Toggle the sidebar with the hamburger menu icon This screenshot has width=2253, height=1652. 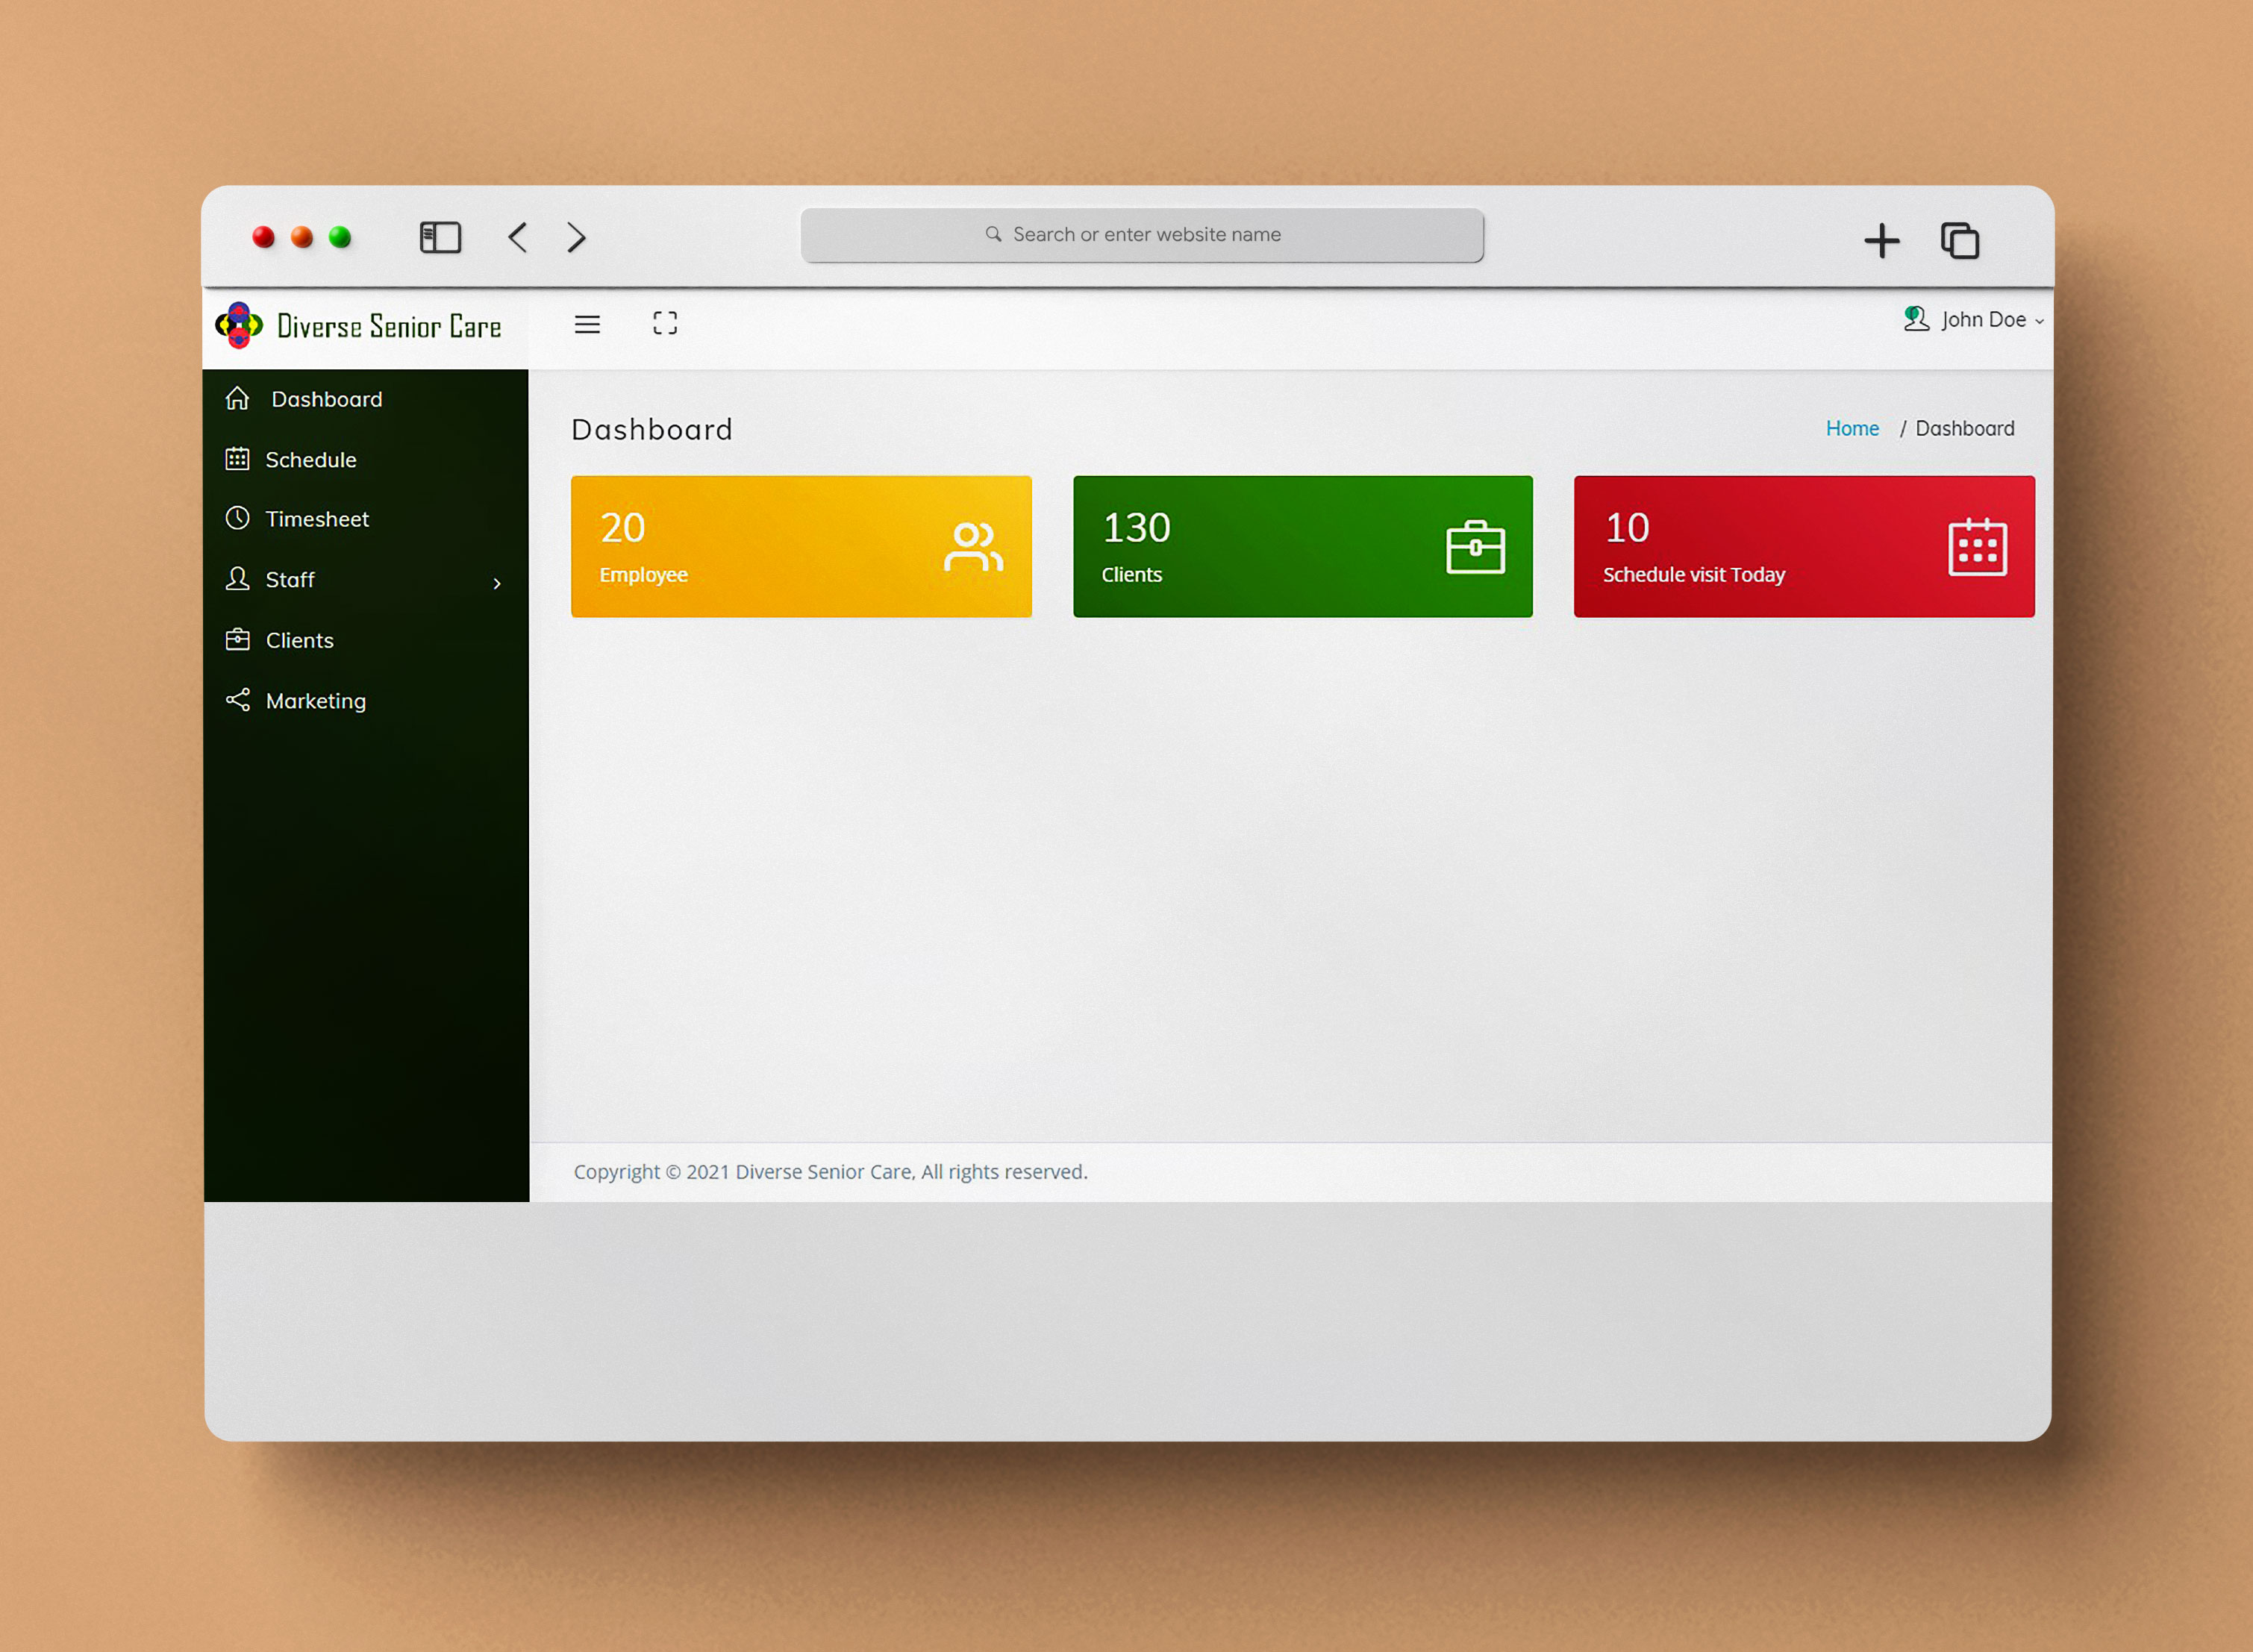587,324
